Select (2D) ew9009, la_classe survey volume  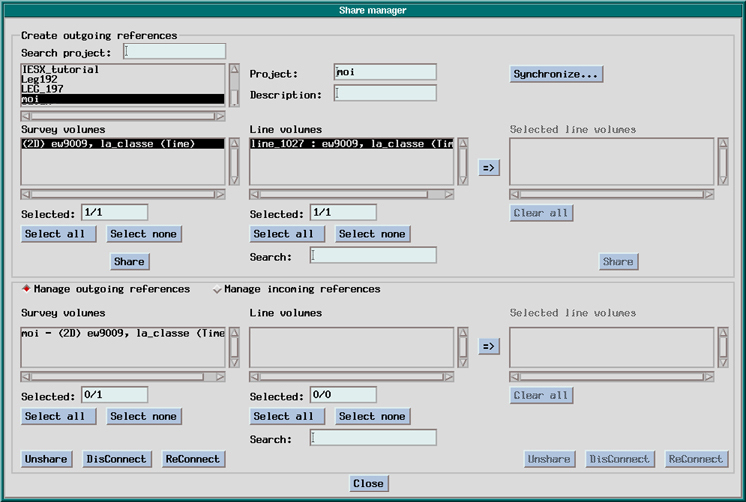(x=123, y=144)
